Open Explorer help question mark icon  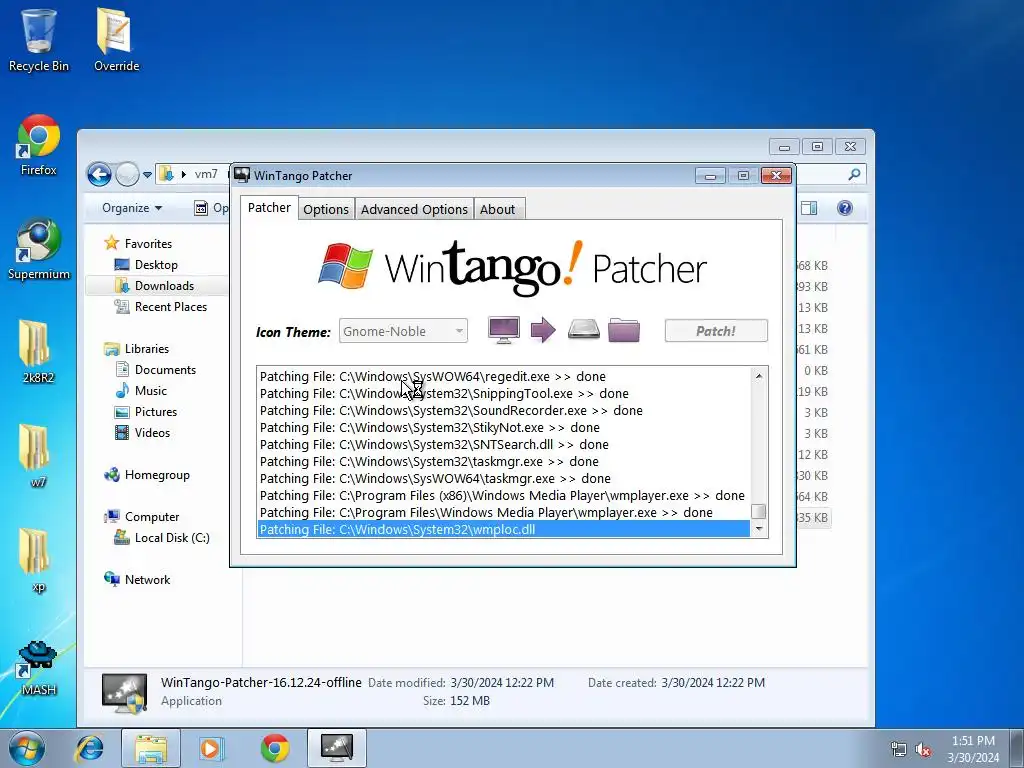(844, 208)
